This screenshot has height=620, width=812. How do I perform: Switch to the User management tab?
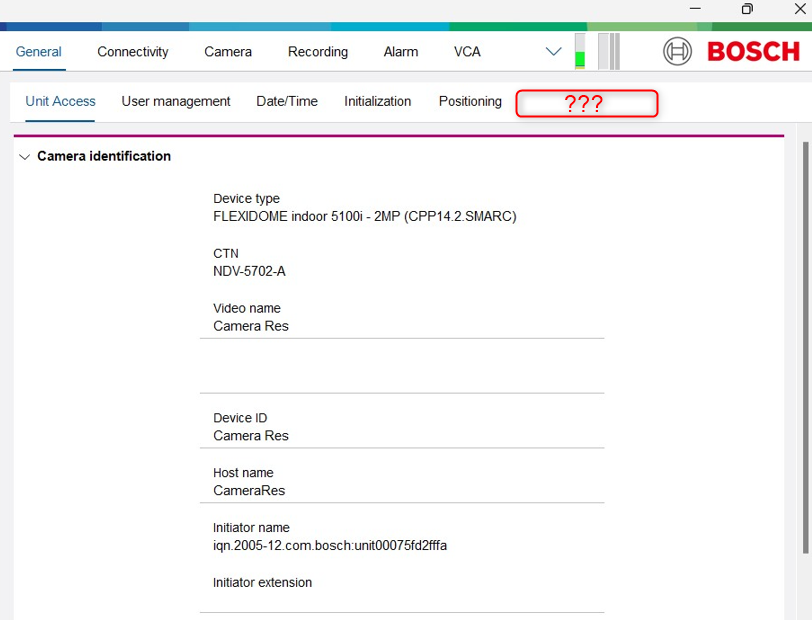pos(176,101)
